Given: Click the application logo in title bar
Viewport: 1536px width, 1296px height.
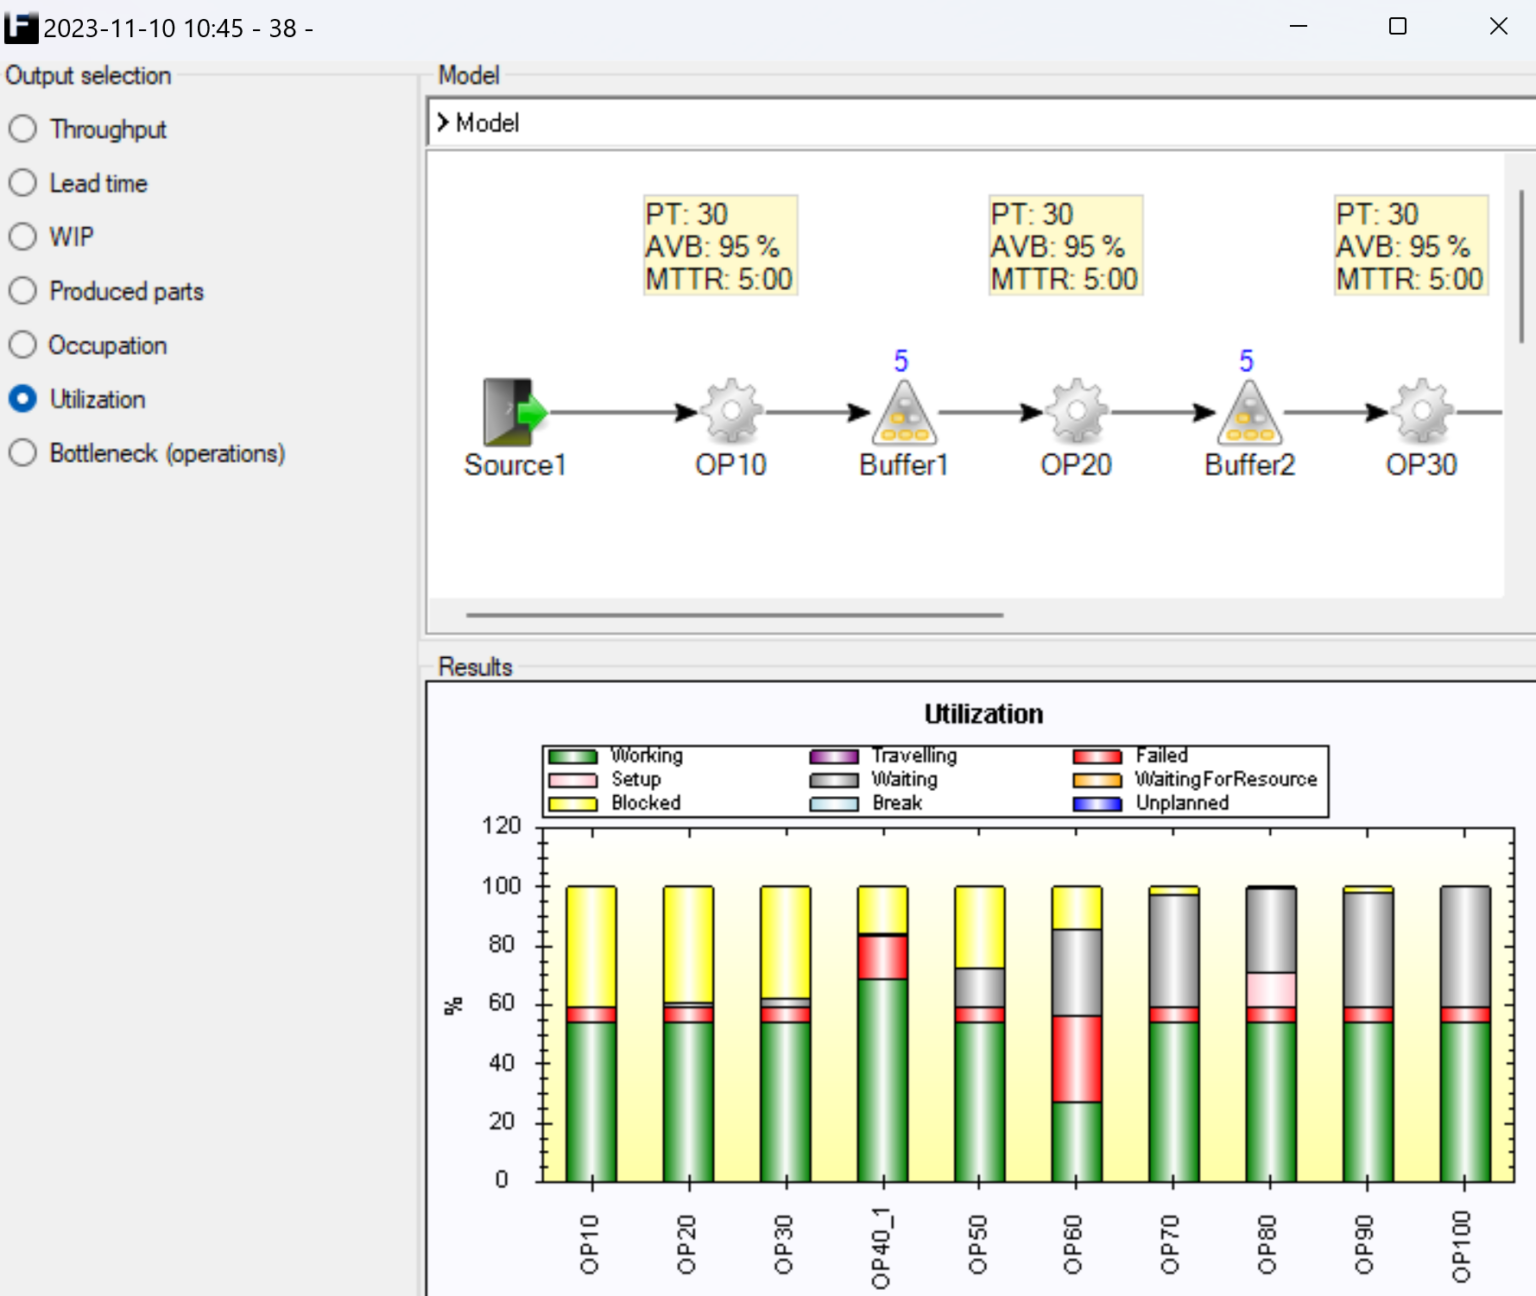Looking at the screenshot, I should (21, 27).
